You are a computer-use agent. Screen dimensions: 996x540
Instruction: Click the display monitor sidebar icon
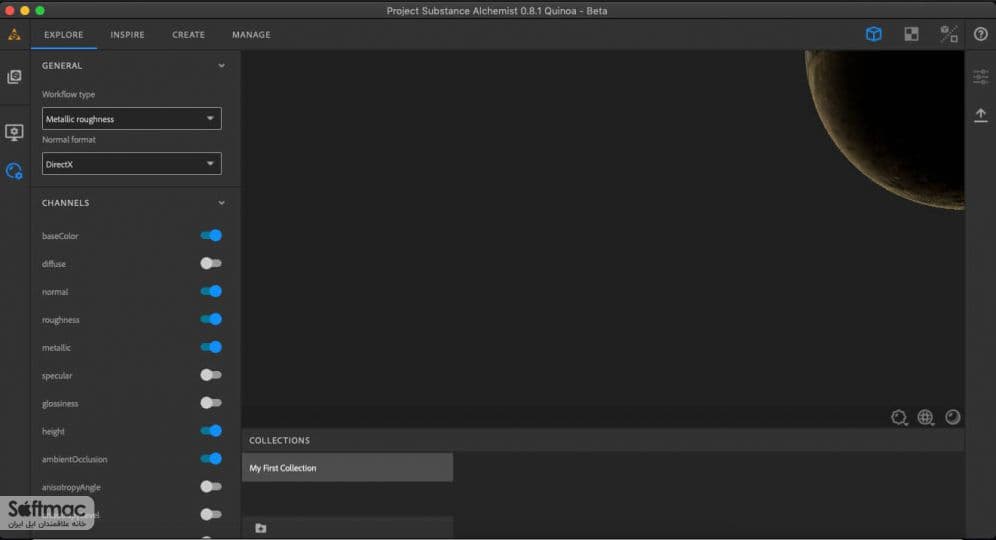[x=14, y=132]
